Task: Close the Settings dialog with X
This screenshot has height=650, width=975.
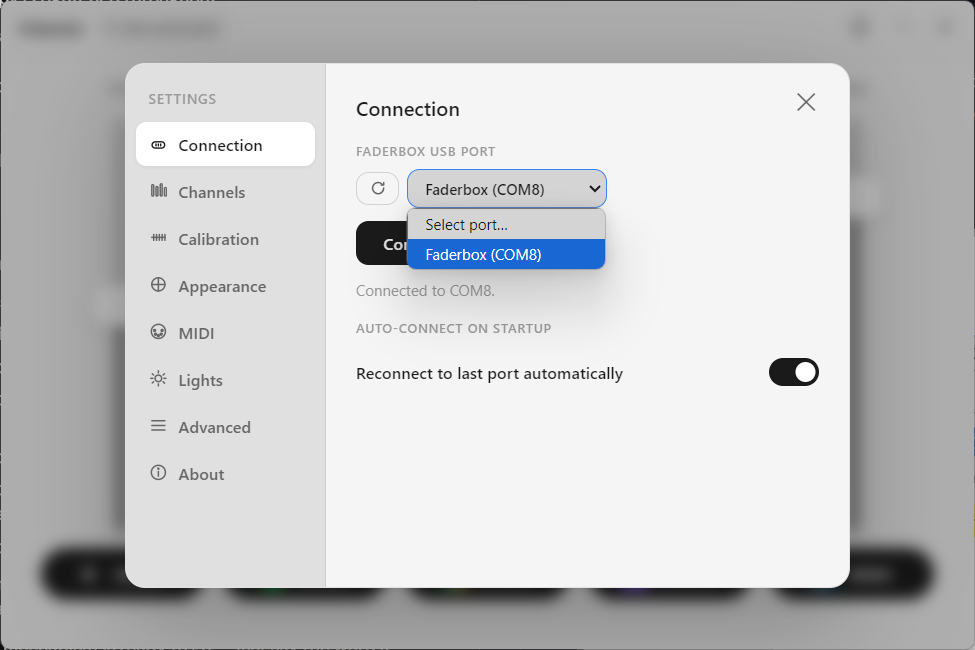Action: [x=806, y=102]
